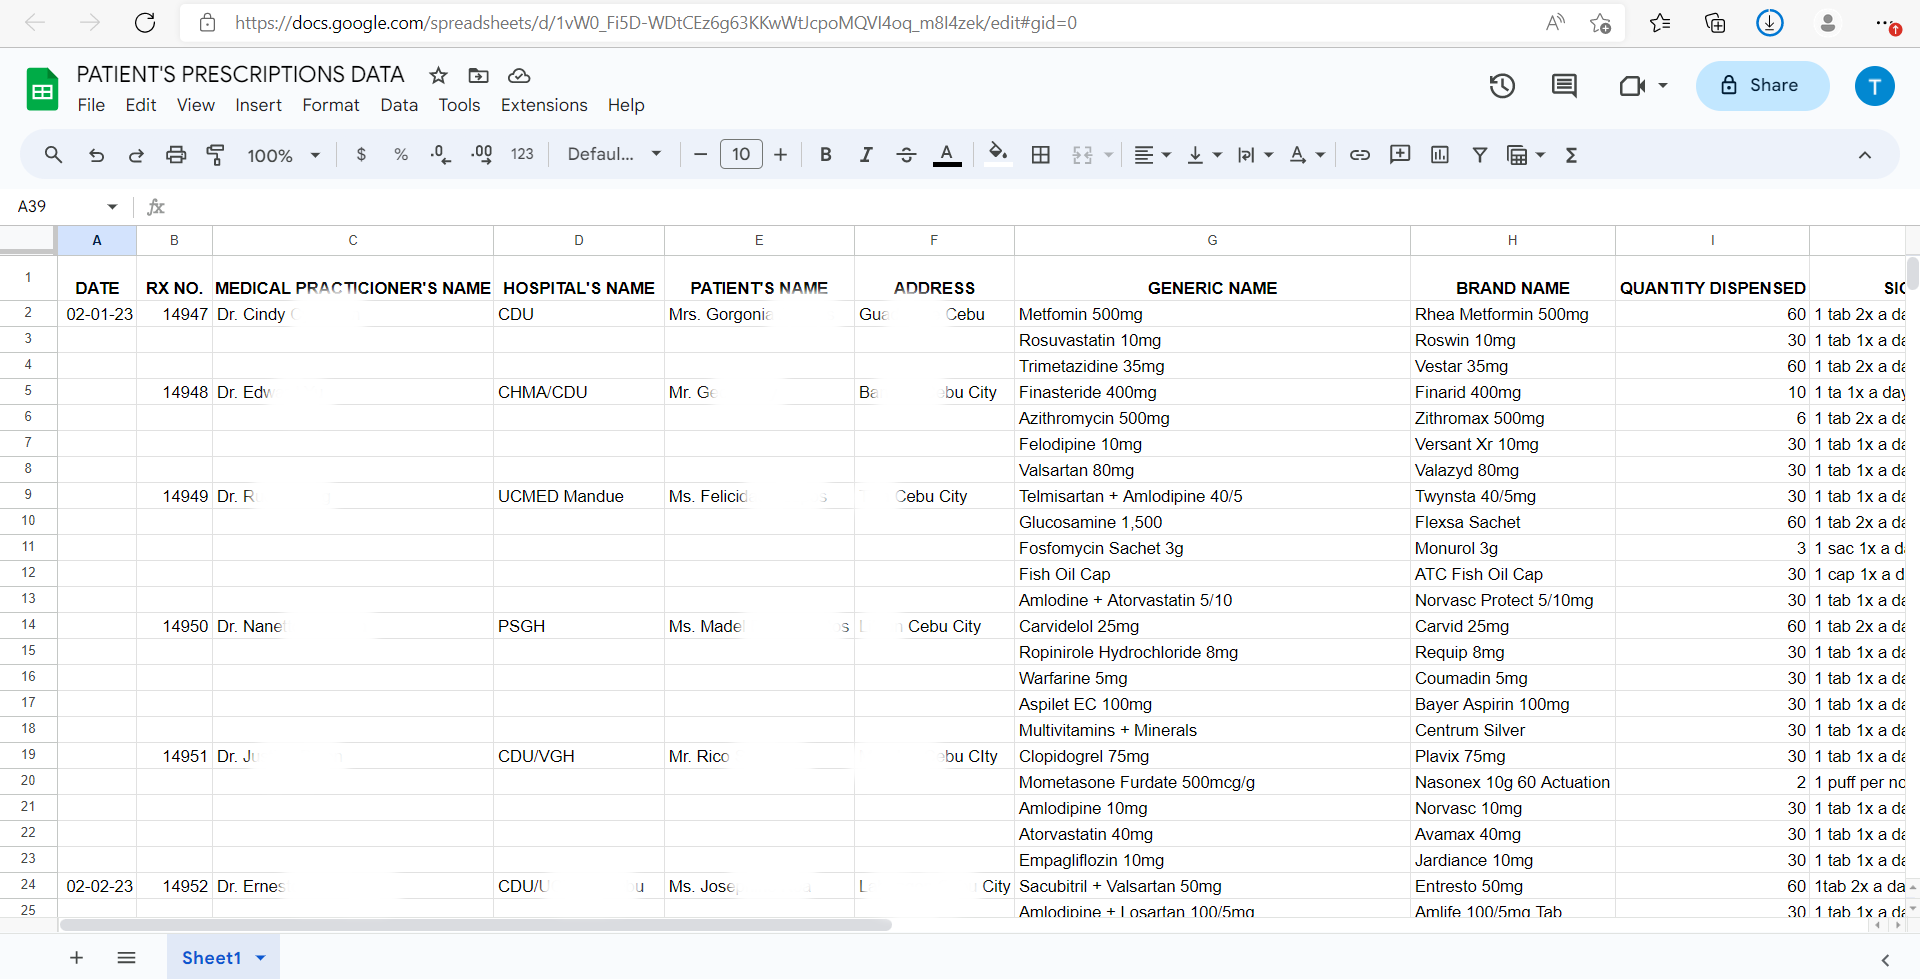
Task: Click the formula bar input
Action: point(1040,206)
